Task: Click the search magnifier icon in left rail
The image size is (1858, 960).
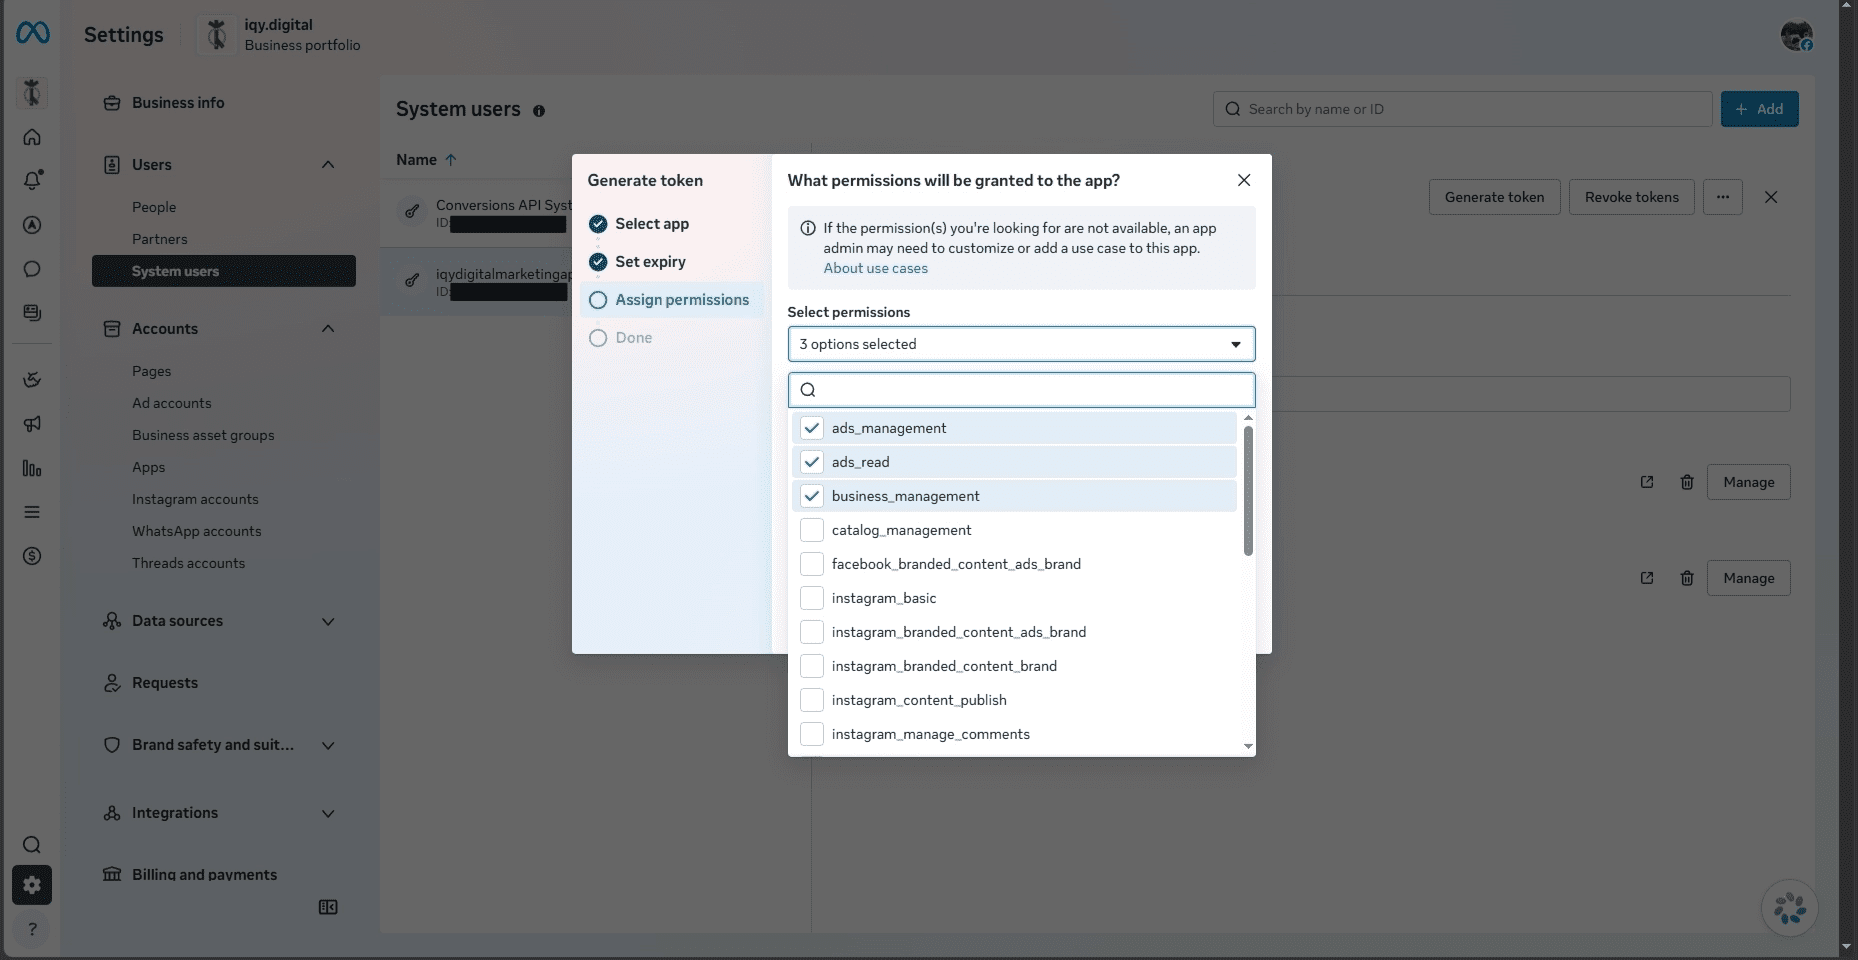Action: pyautogui.click(x=32, y=845)
